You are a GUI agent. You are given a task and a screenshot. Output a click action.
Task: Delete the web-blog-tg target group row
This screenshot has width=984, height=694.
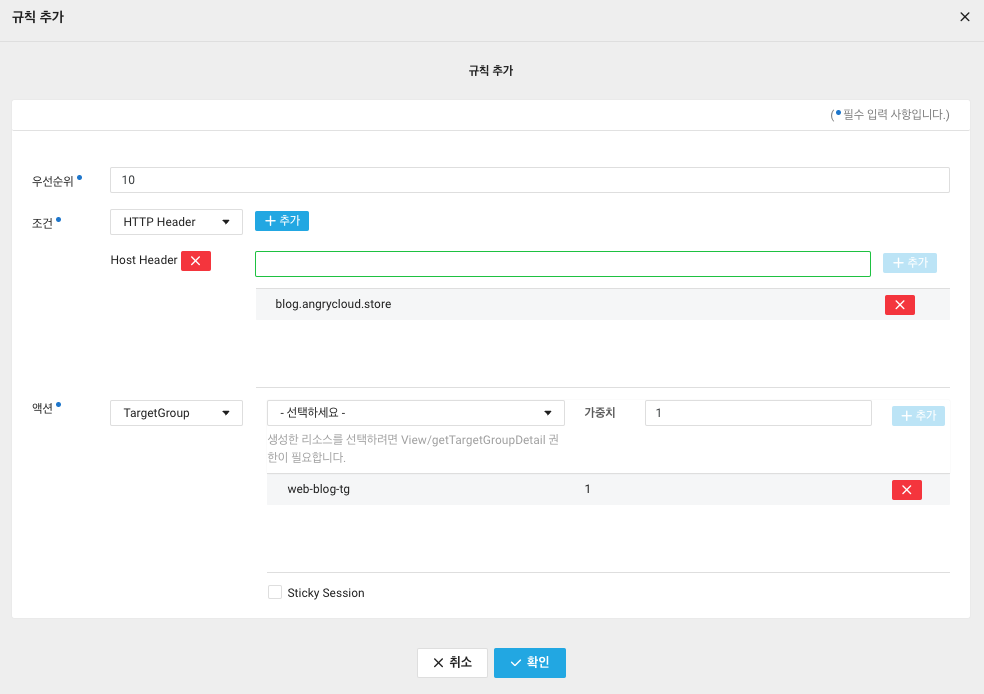point(907,490)
